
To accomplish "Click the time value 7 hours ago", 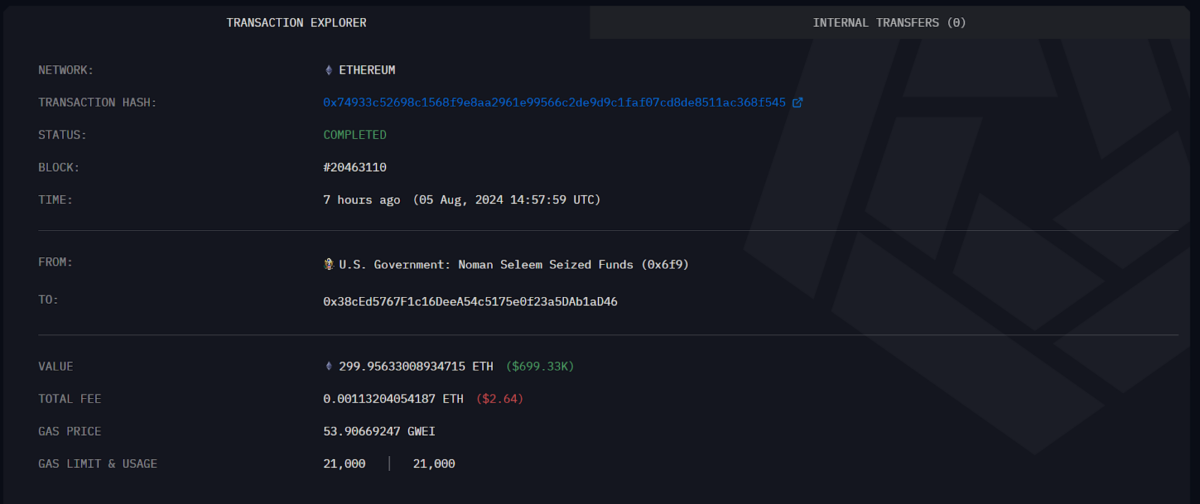I will (x=362, y=200).
